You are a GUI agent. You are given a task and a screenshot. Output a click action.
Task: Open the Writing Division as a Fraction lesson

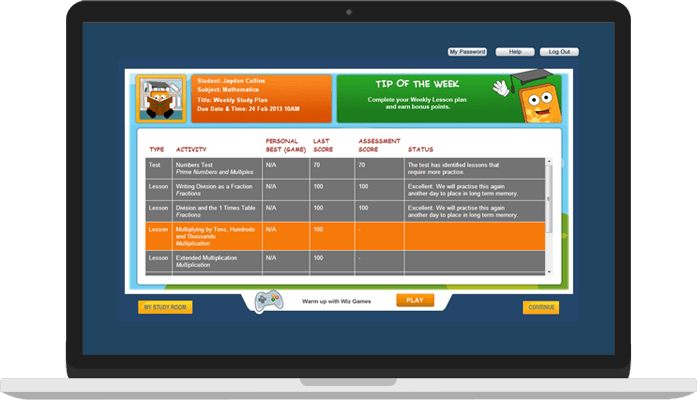[x=215, y=189]
